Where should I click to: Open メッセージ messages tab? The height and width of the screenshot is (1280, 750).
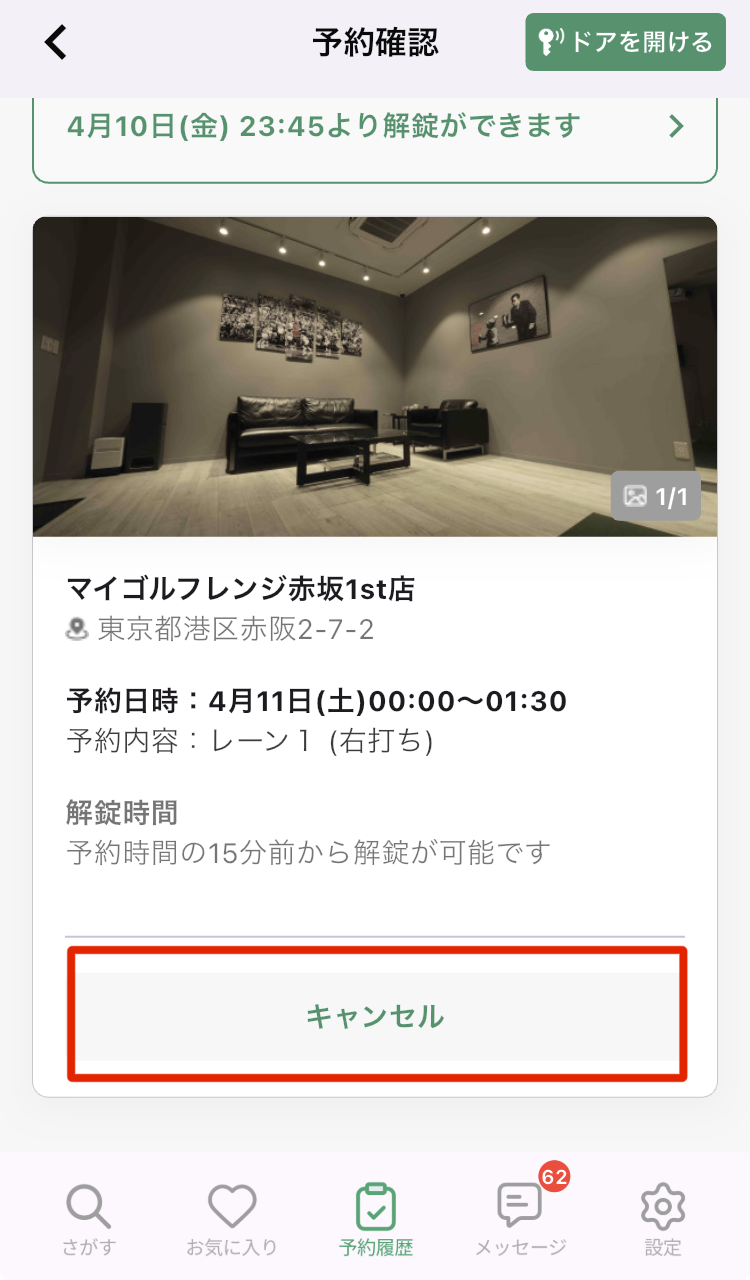pyautogui.click(x=520, y=1220)
